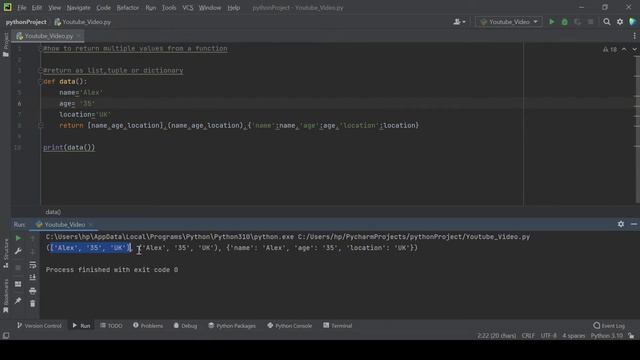Toggle soft-wrap in the Run console
The height and width of the screenshot is (360, 640).
[x=33, y=265]
